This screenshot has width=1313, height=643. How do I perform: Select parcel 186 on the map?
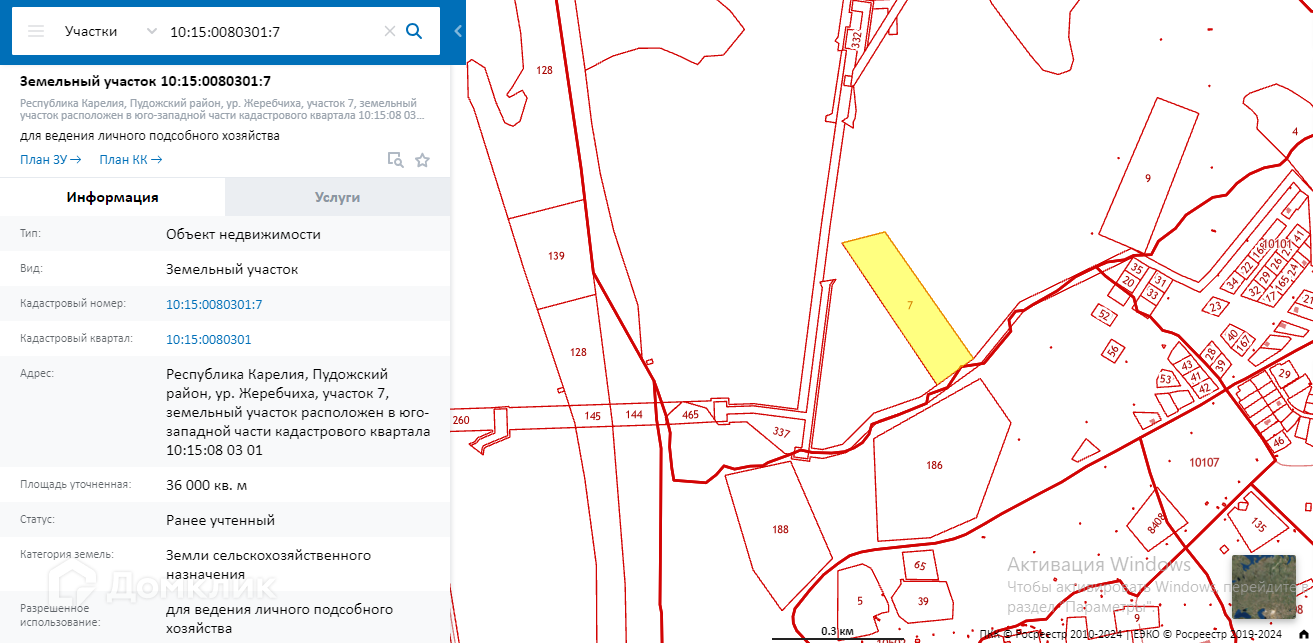point(935,465)
